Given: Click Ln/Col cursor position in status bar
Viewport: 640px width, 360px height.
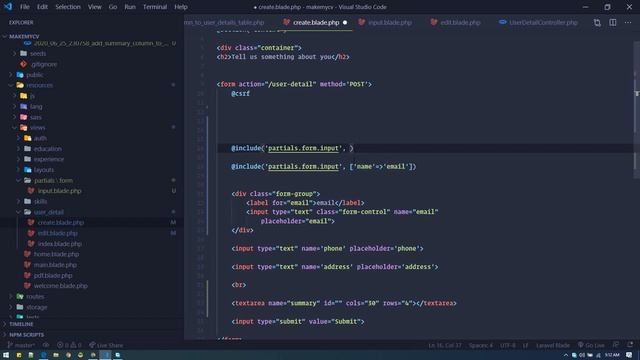Looking at the screenshot, I should (445, 345).
